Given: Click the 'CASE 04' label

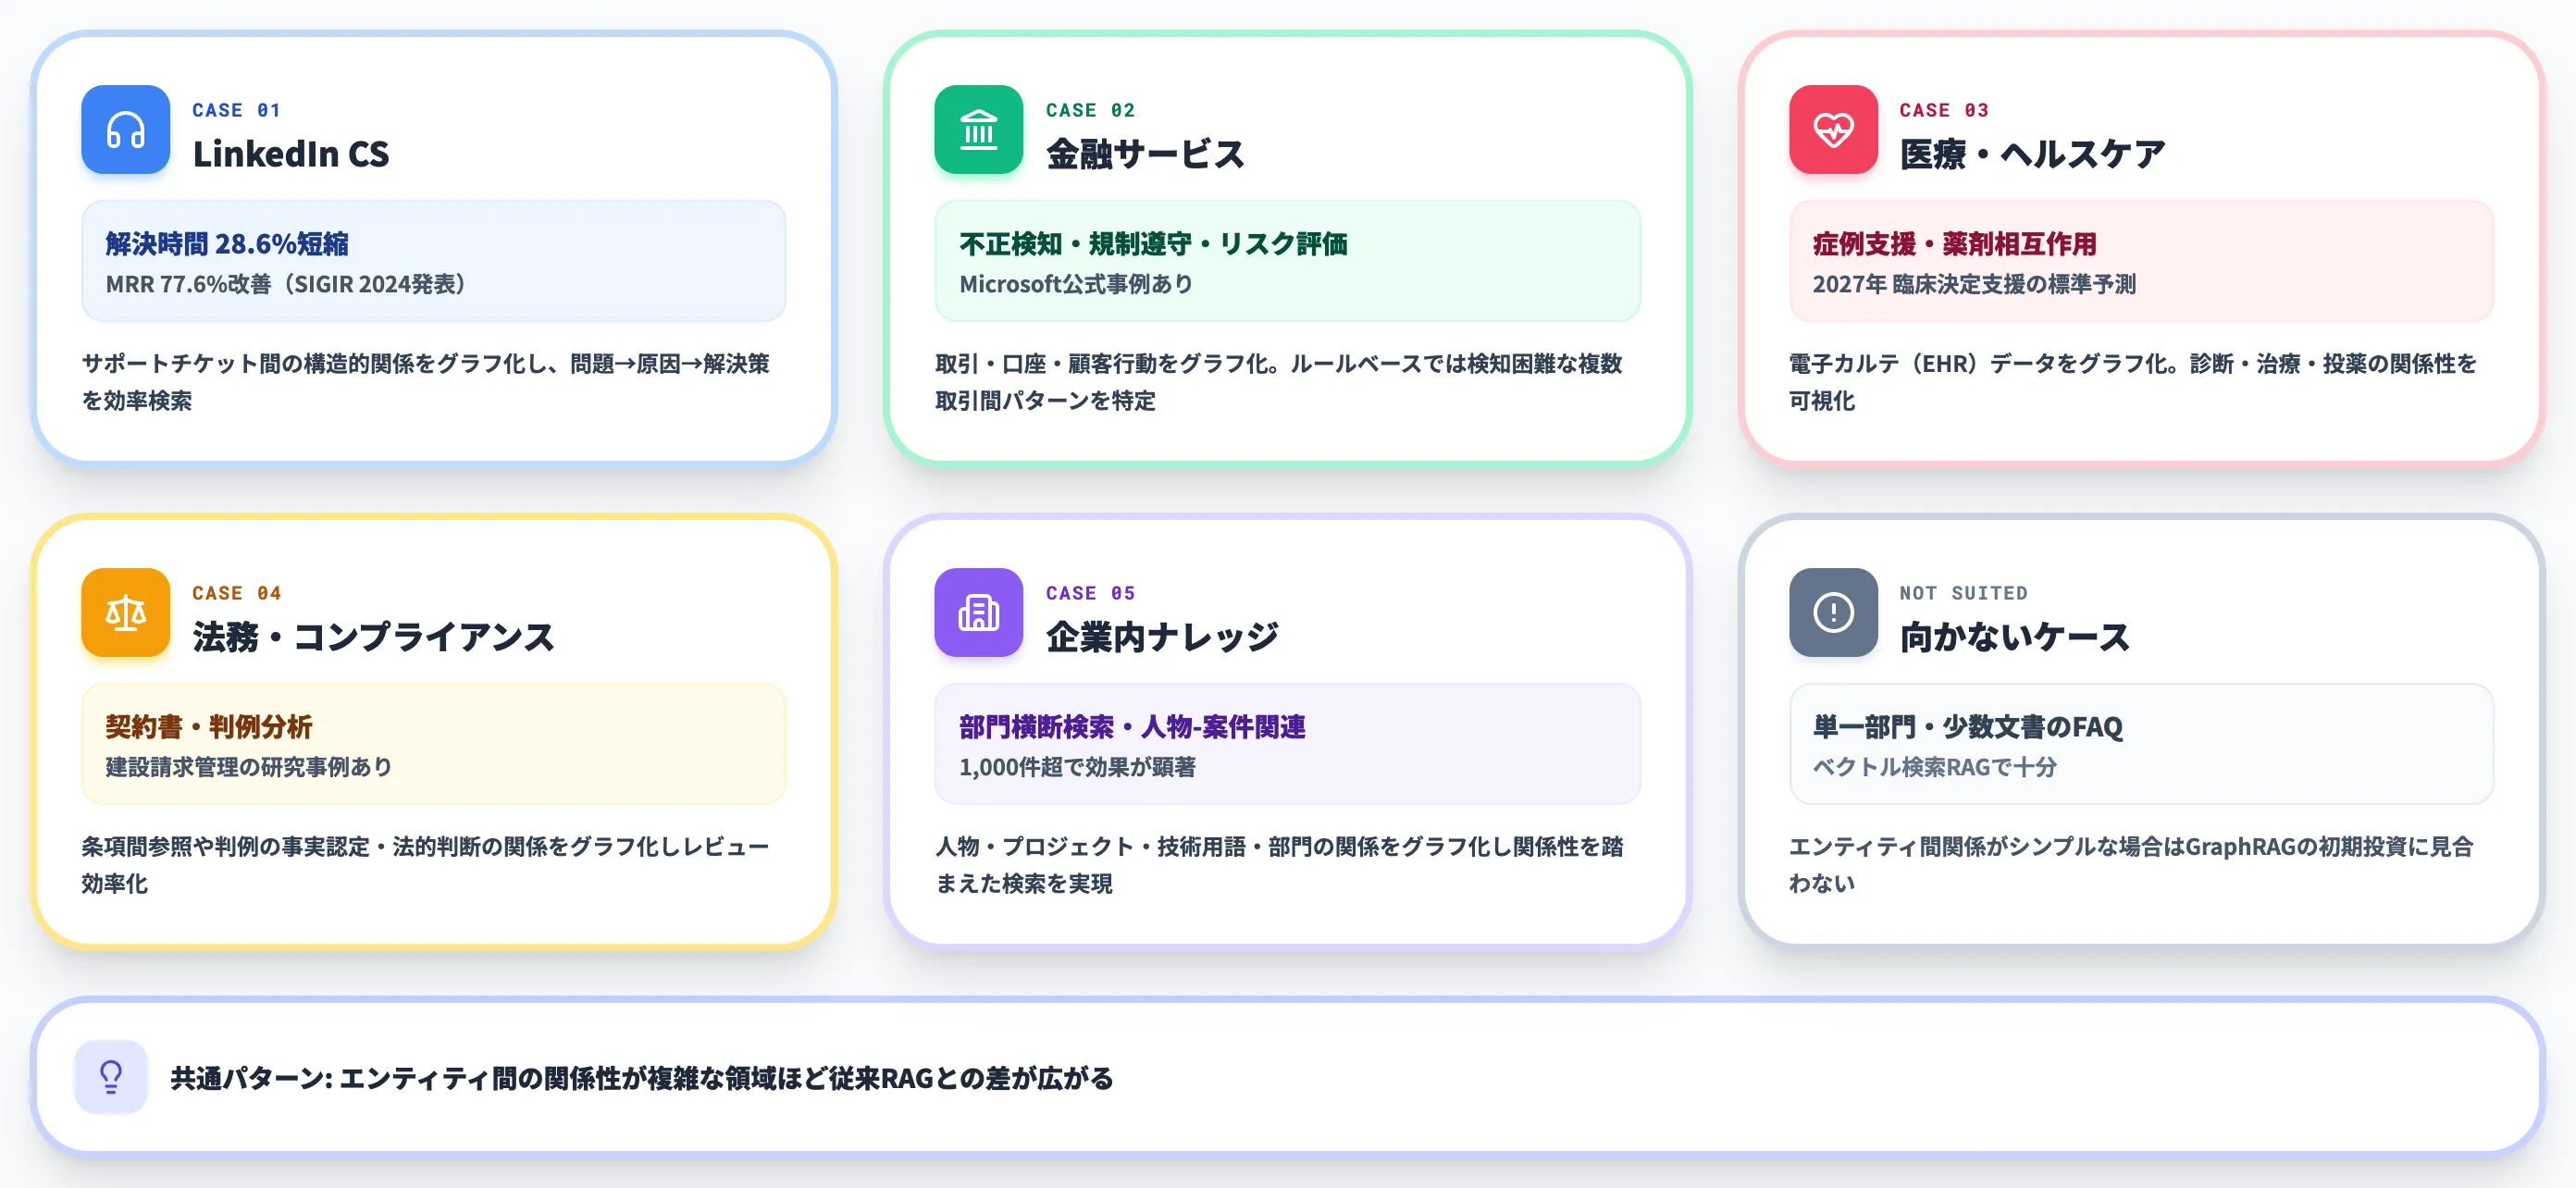Looking at the screenshot, I should pyautogui.click(x=236, y=593).
